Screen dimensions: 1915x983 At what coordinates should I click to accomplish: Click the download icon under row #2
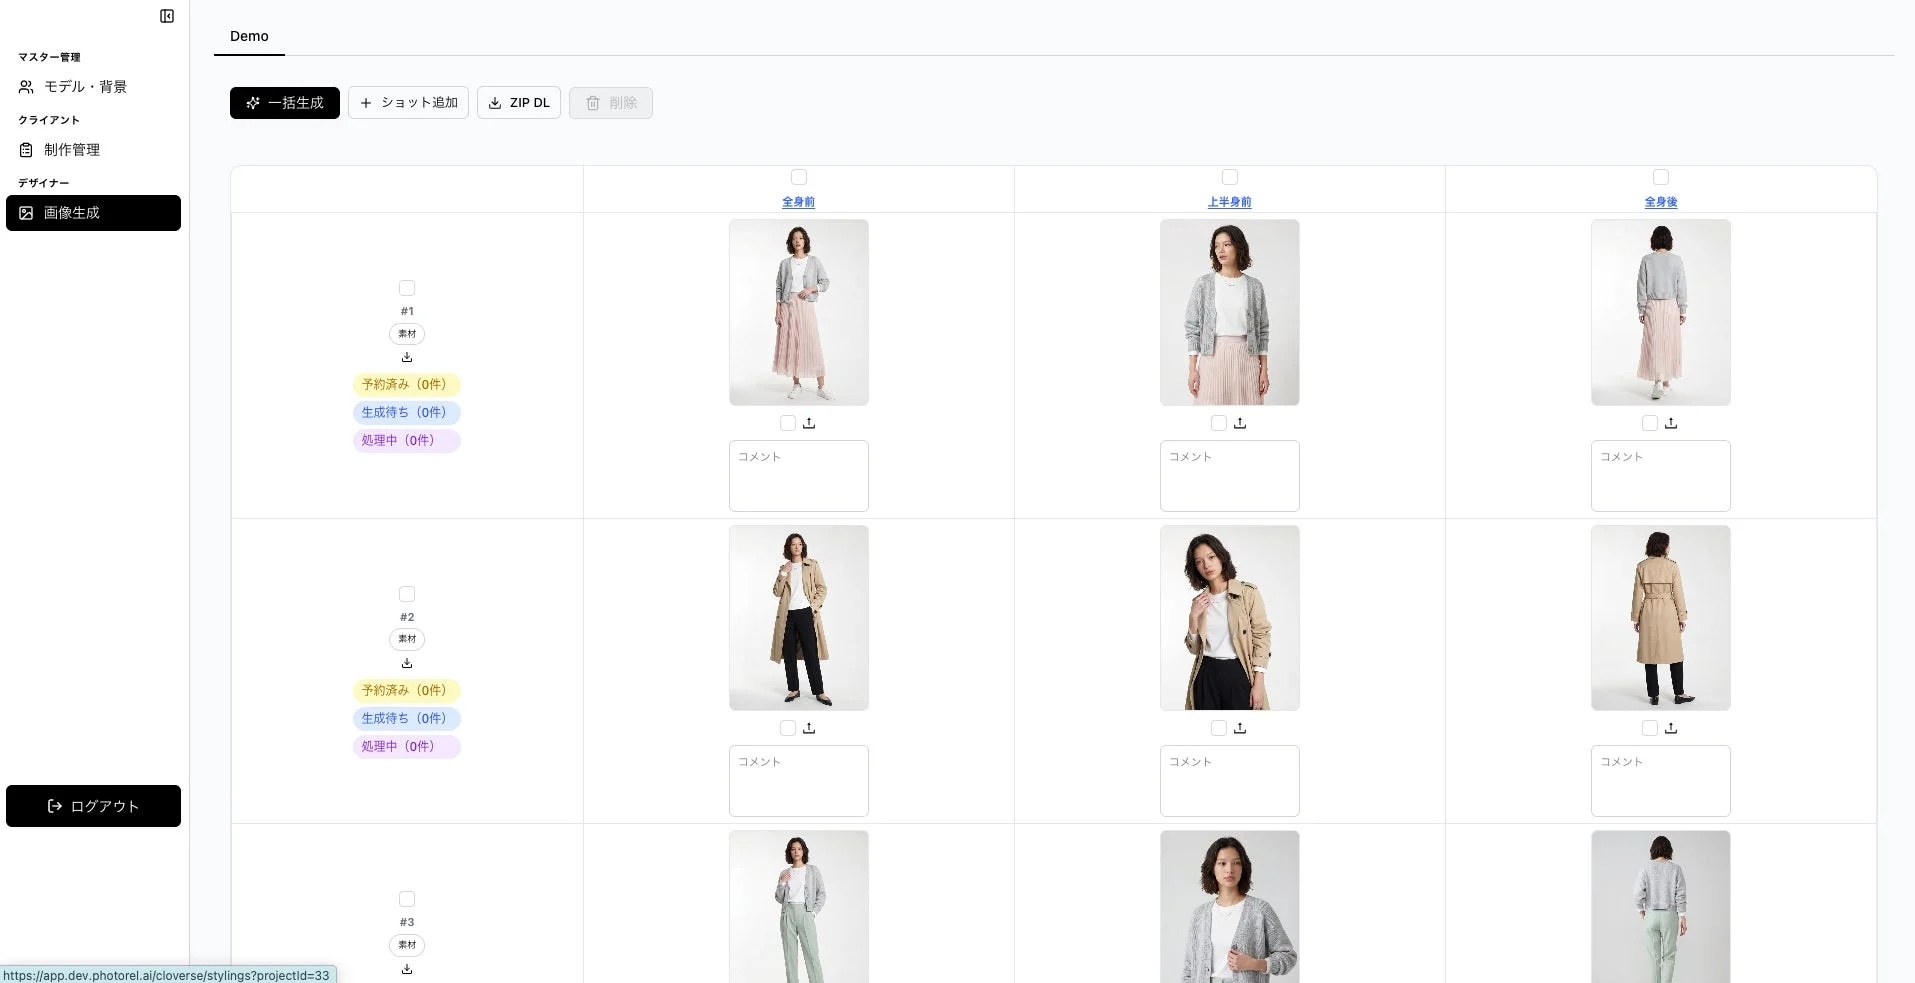[x=407, y=663]
